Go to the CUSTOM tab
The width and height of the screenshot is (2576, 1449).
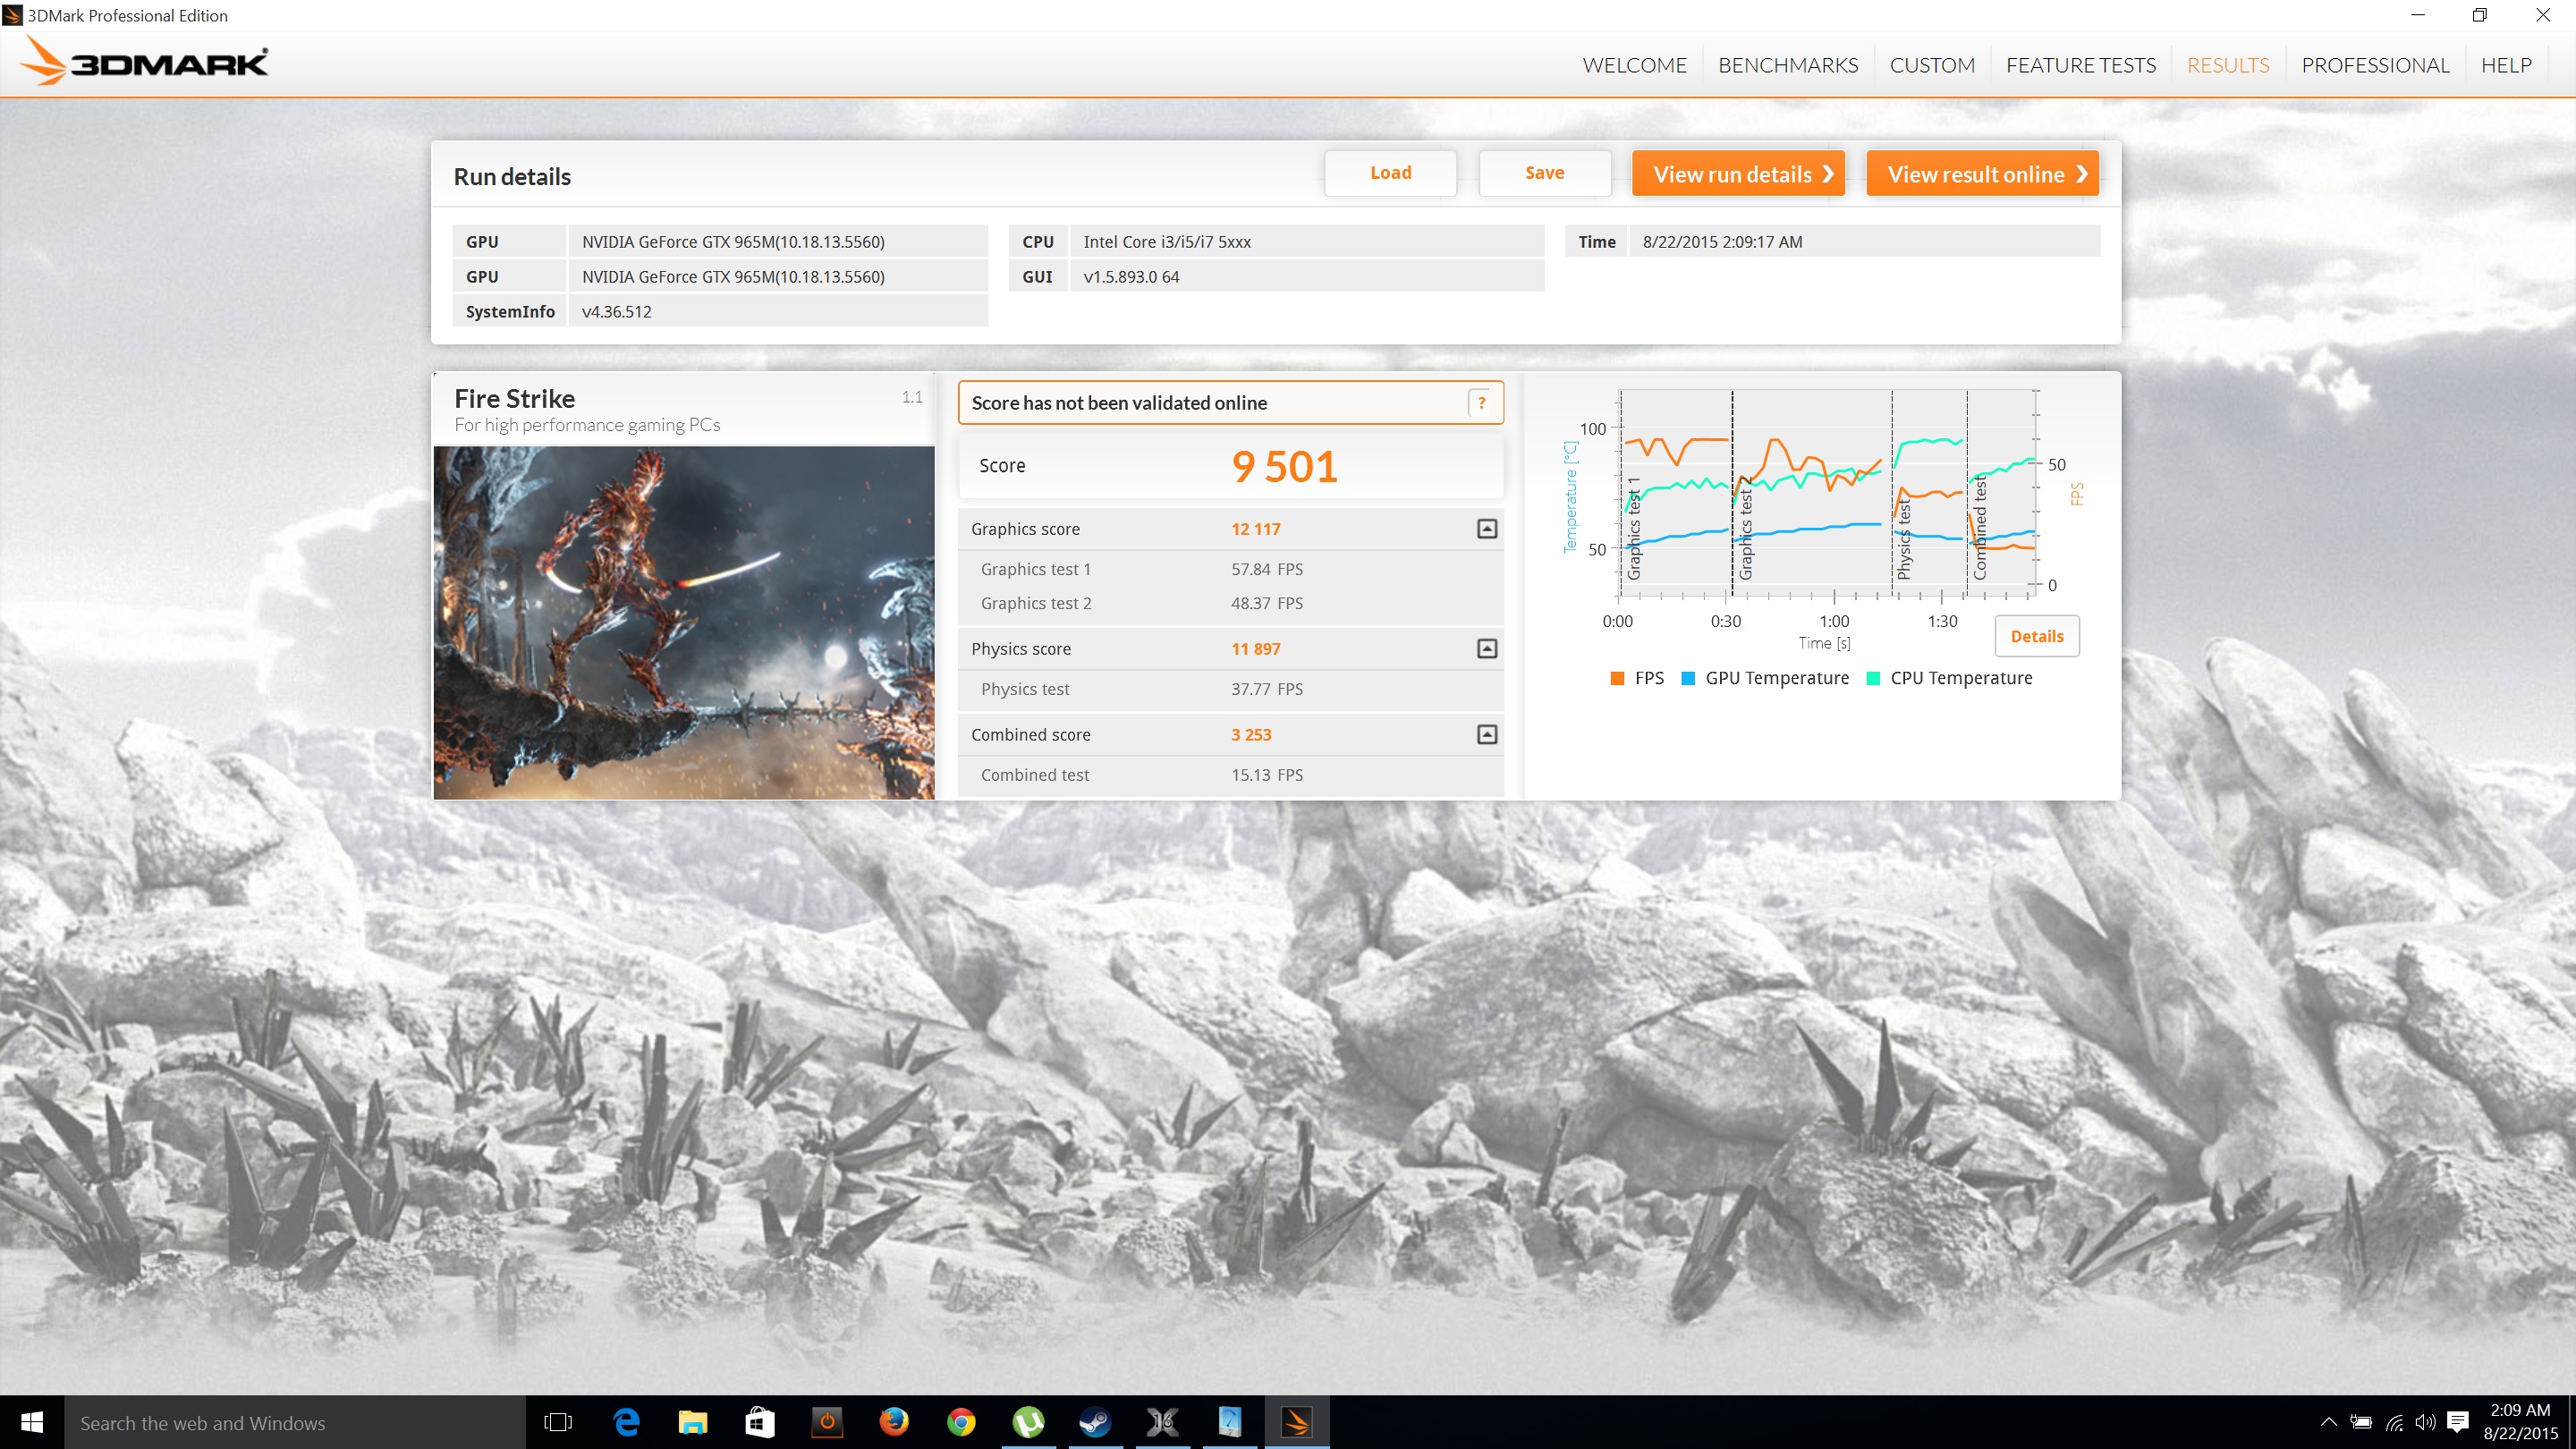point(1932,65)
